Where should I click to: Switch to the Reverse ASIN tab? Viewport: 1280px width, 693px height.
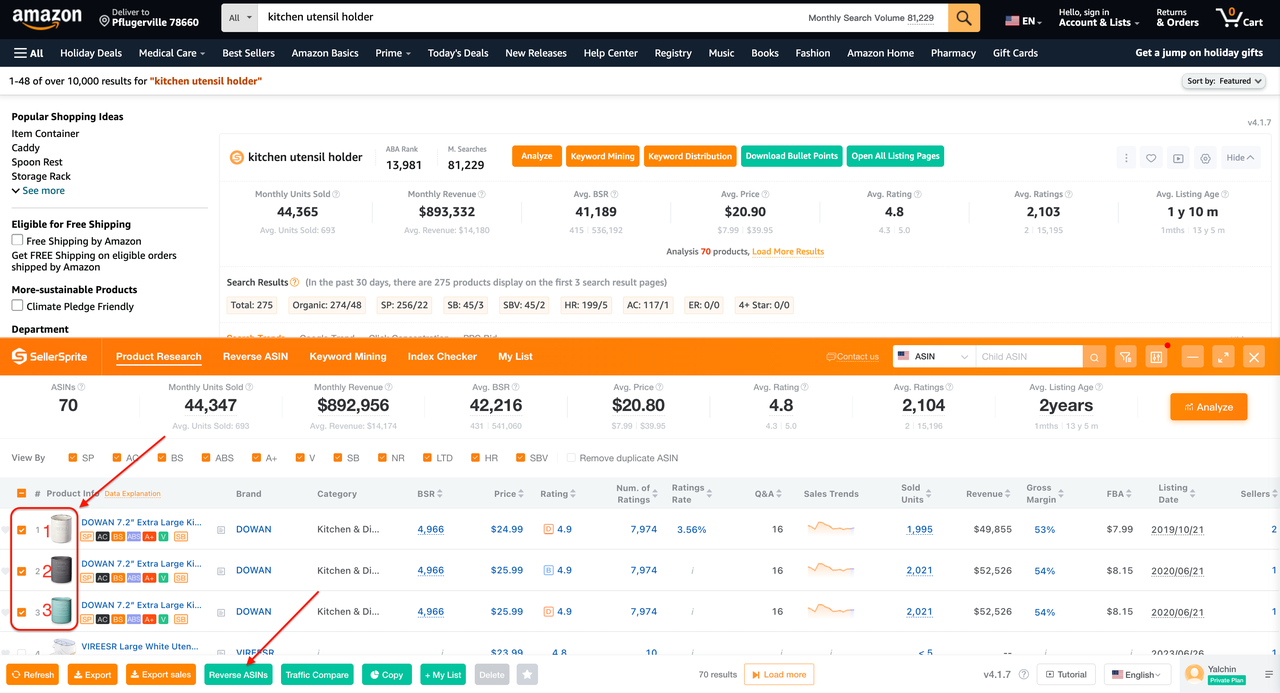pos(255,357)
